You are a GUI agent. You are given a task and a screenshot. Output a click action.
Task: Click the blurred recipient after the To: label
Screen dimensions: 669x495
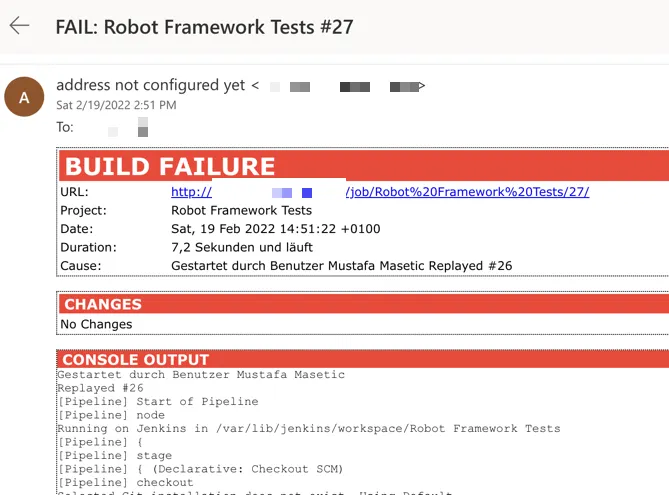128,127
